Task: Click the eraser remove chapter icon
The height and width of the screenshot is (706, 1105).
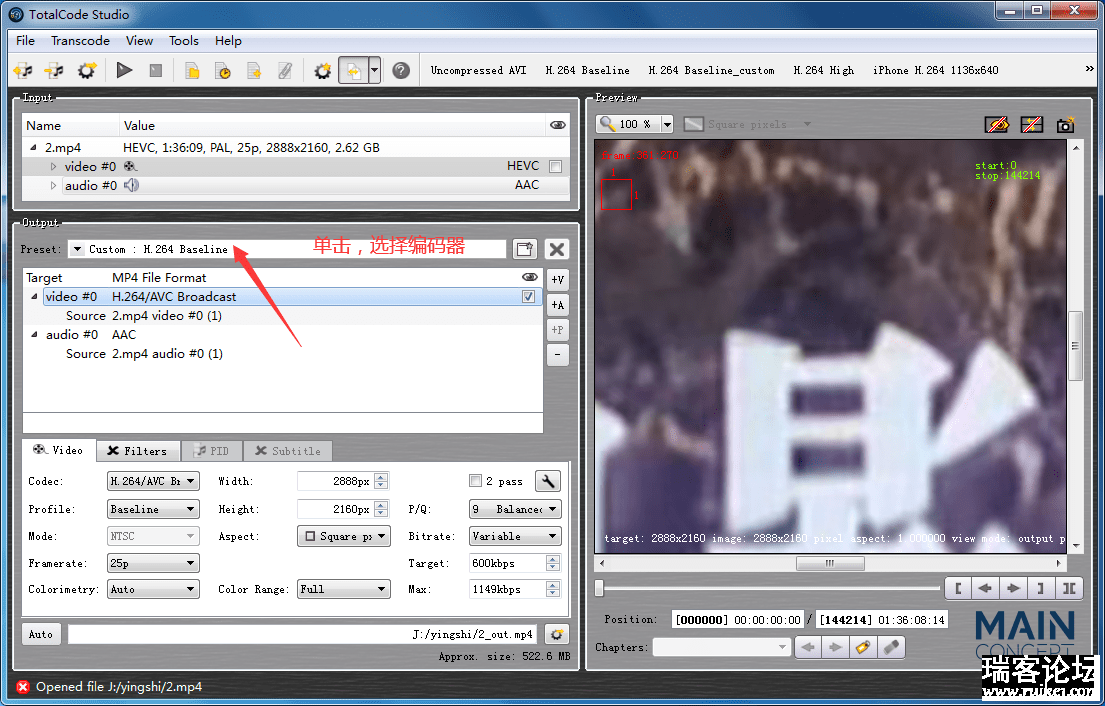Action: [x=891, y=647]
